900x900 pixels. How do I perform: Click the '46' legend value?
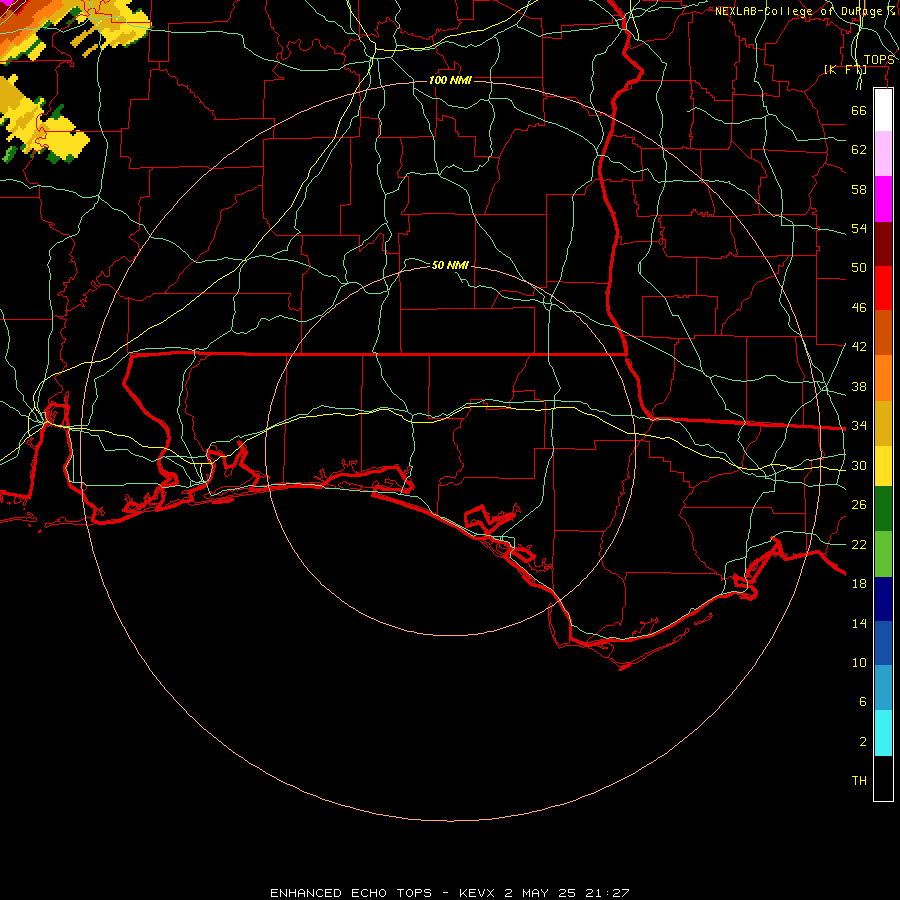(859, 308)
